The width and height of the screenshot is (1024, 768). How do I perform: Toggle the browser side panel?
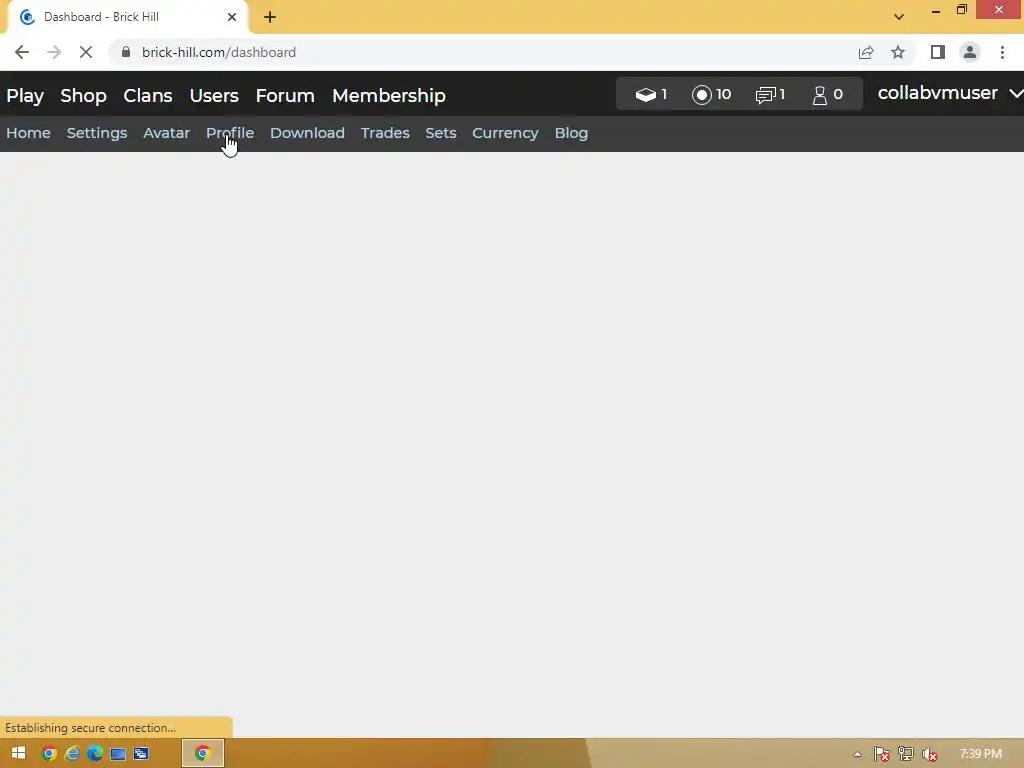(x=938, y=52)
